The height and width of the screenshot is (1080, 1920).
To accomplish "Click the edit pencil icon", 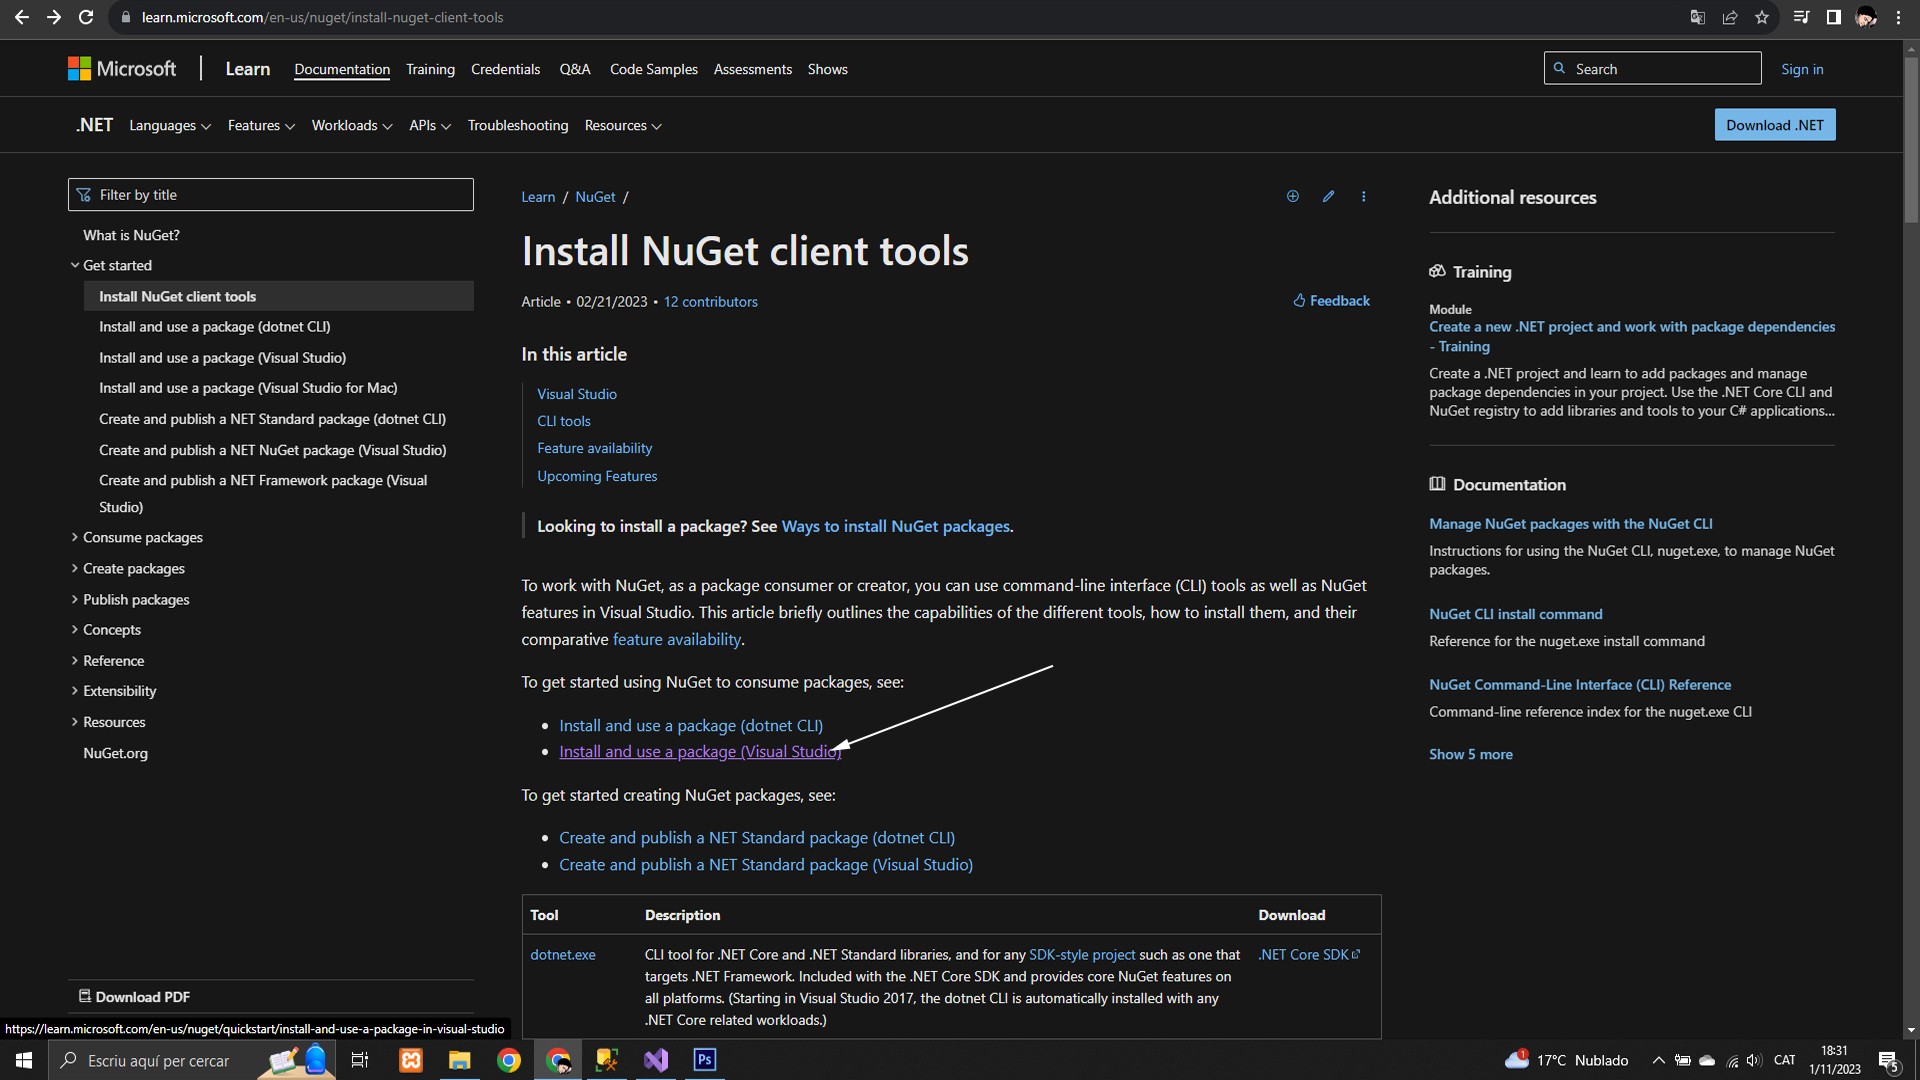I will point(1328,197).
